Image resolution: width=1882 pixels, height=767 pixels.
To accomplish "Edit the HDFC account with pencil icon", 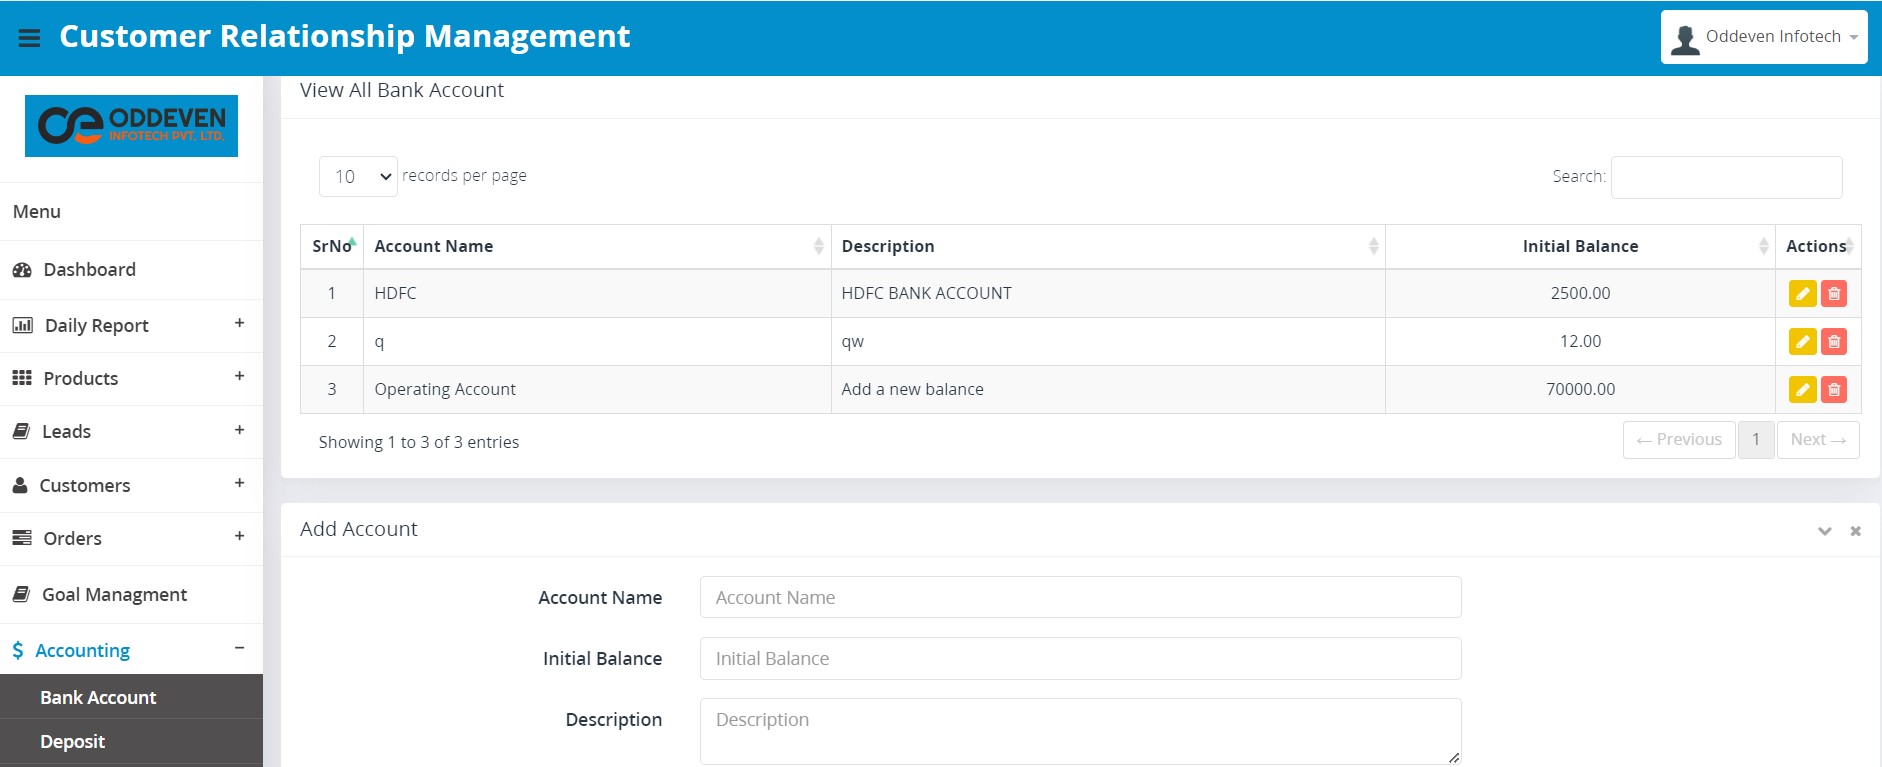I will [x=1802, y=294].
